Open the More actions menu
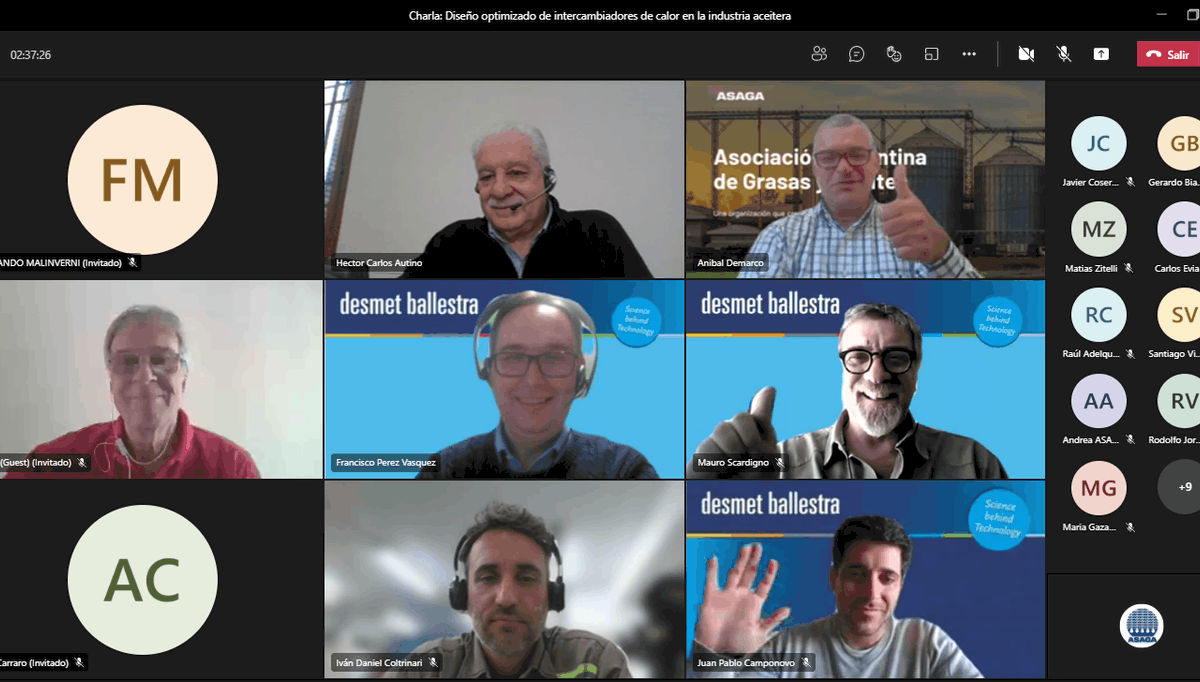 point(968,54)
